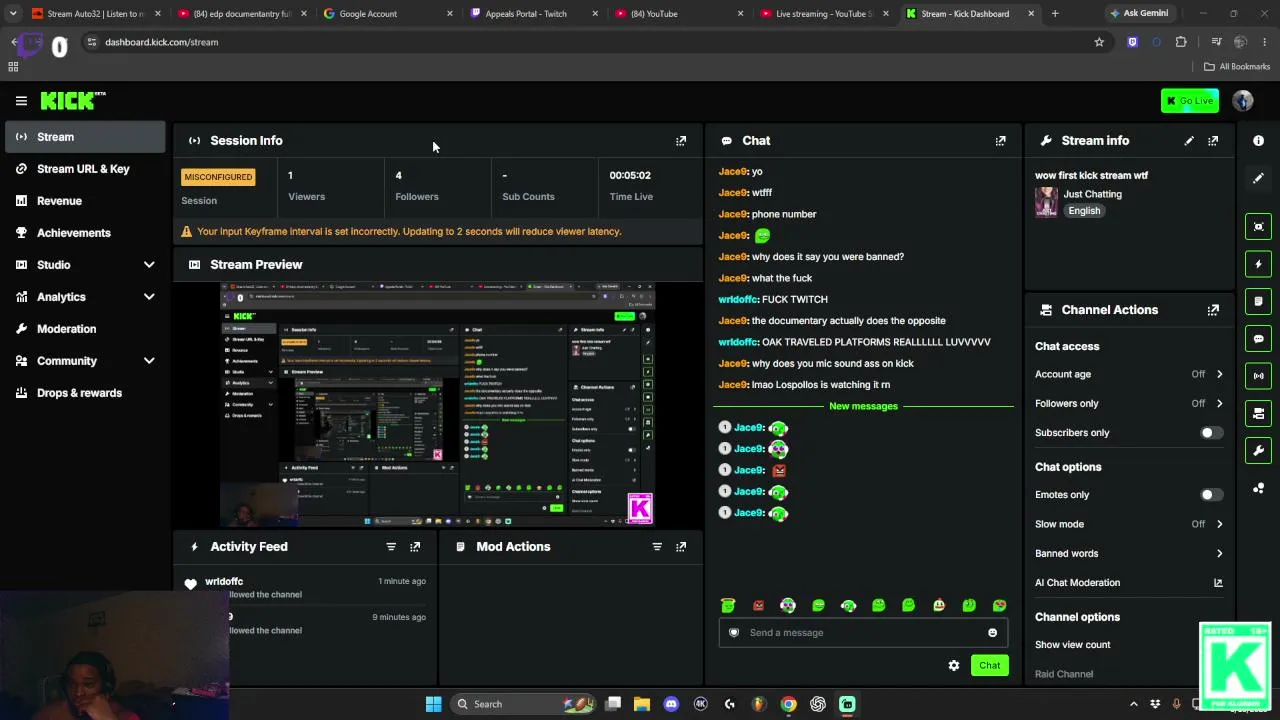Open the Achievements page
1280x720 pixels.
point(84,233)
